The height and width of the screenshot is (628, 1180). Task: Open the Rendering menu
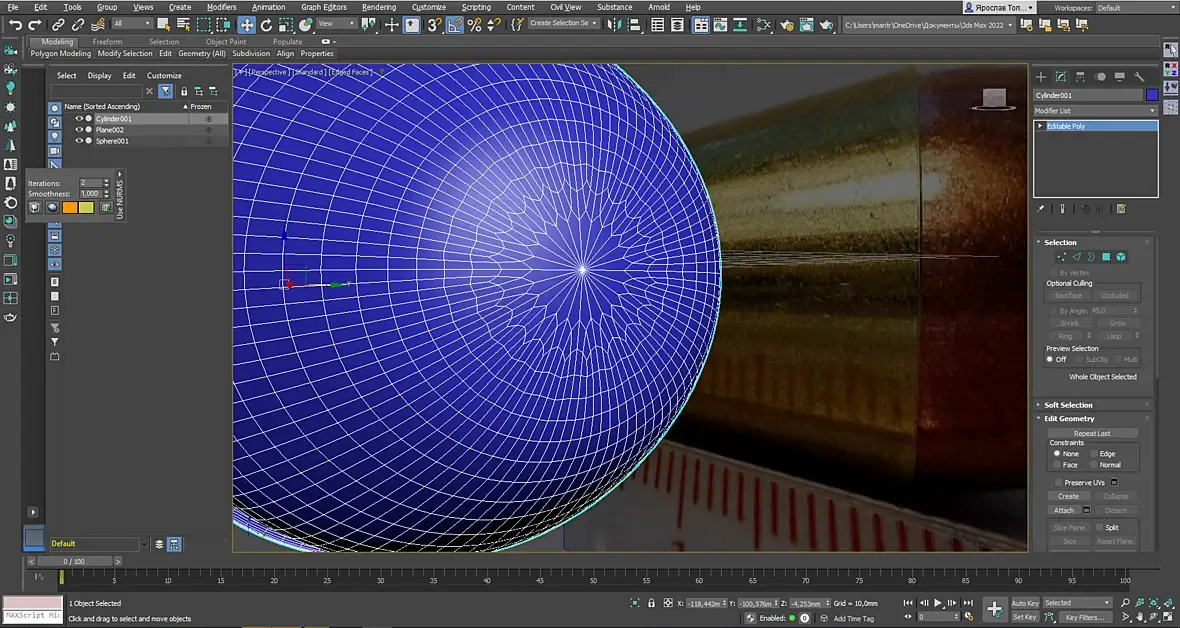379,7
